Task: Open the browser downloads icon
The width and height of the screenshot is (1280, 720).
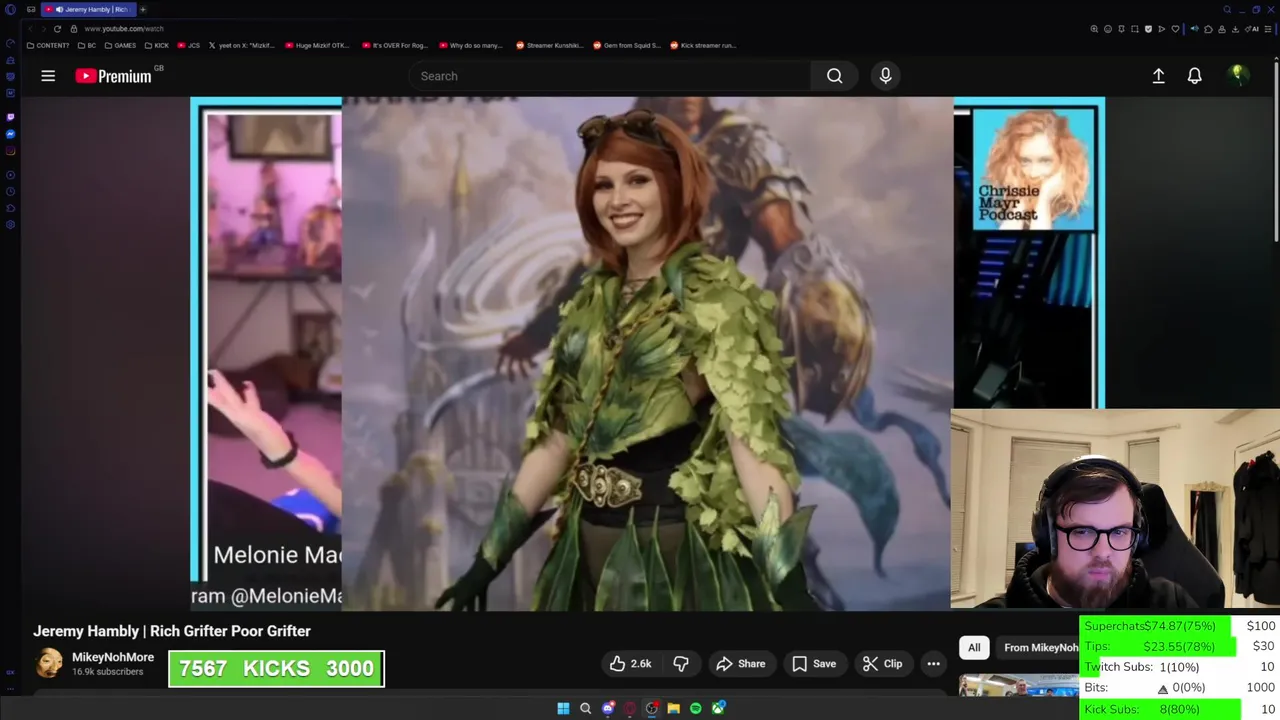Action: point(1235,29)
